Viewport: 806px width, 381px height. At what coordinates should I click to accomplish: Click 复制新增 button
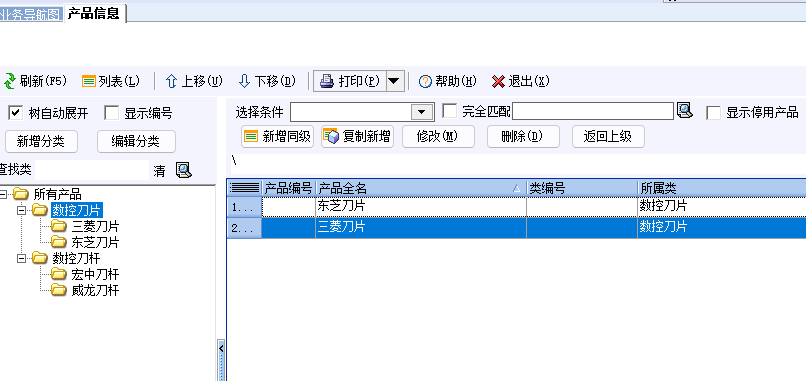[358, 136]
